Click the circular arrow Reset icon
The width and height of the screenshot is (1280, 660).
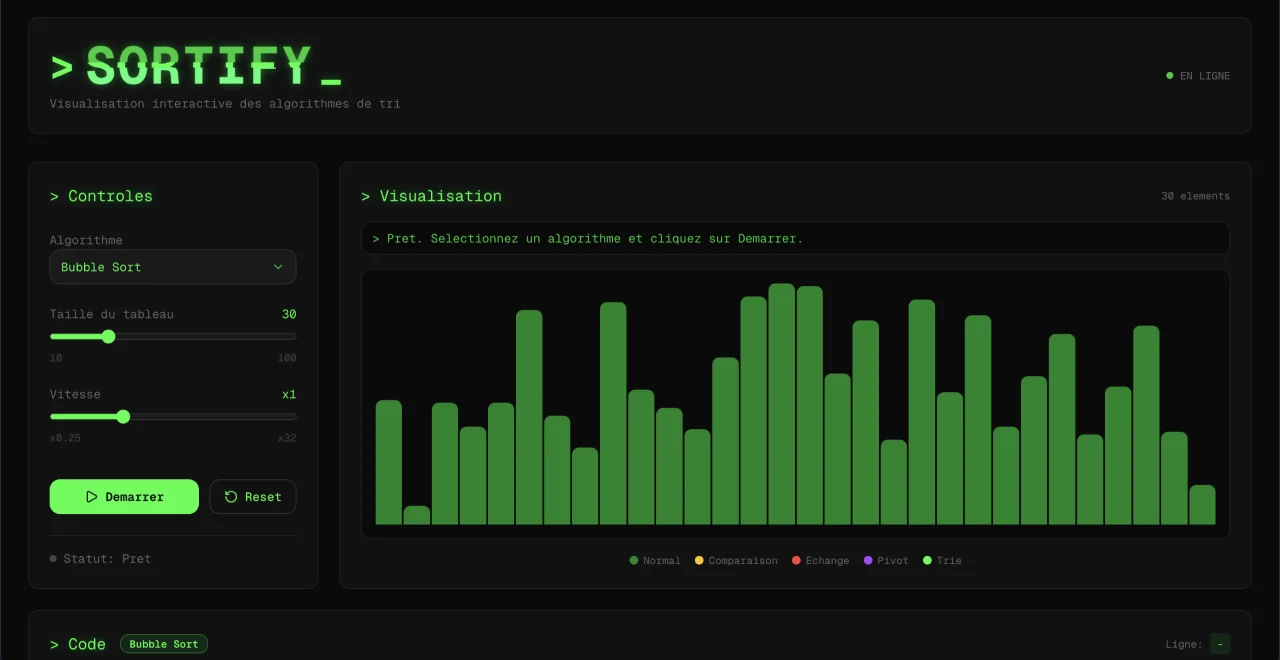pos(231,497)
